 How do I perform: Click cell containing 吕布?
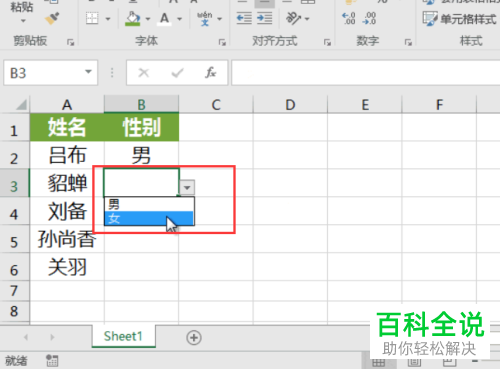point(67,155)
